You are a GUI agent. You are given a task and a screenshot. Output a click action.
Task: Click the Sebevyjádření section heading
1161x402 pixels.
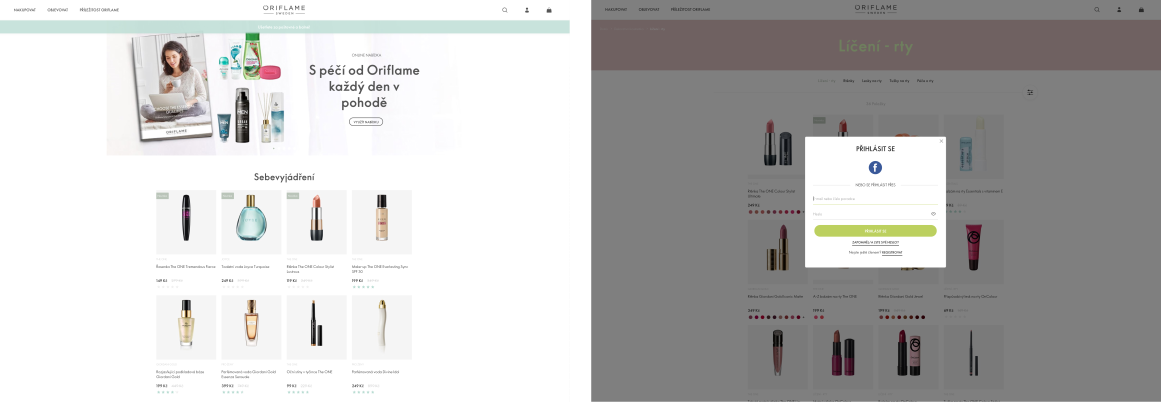coord(284,177)
